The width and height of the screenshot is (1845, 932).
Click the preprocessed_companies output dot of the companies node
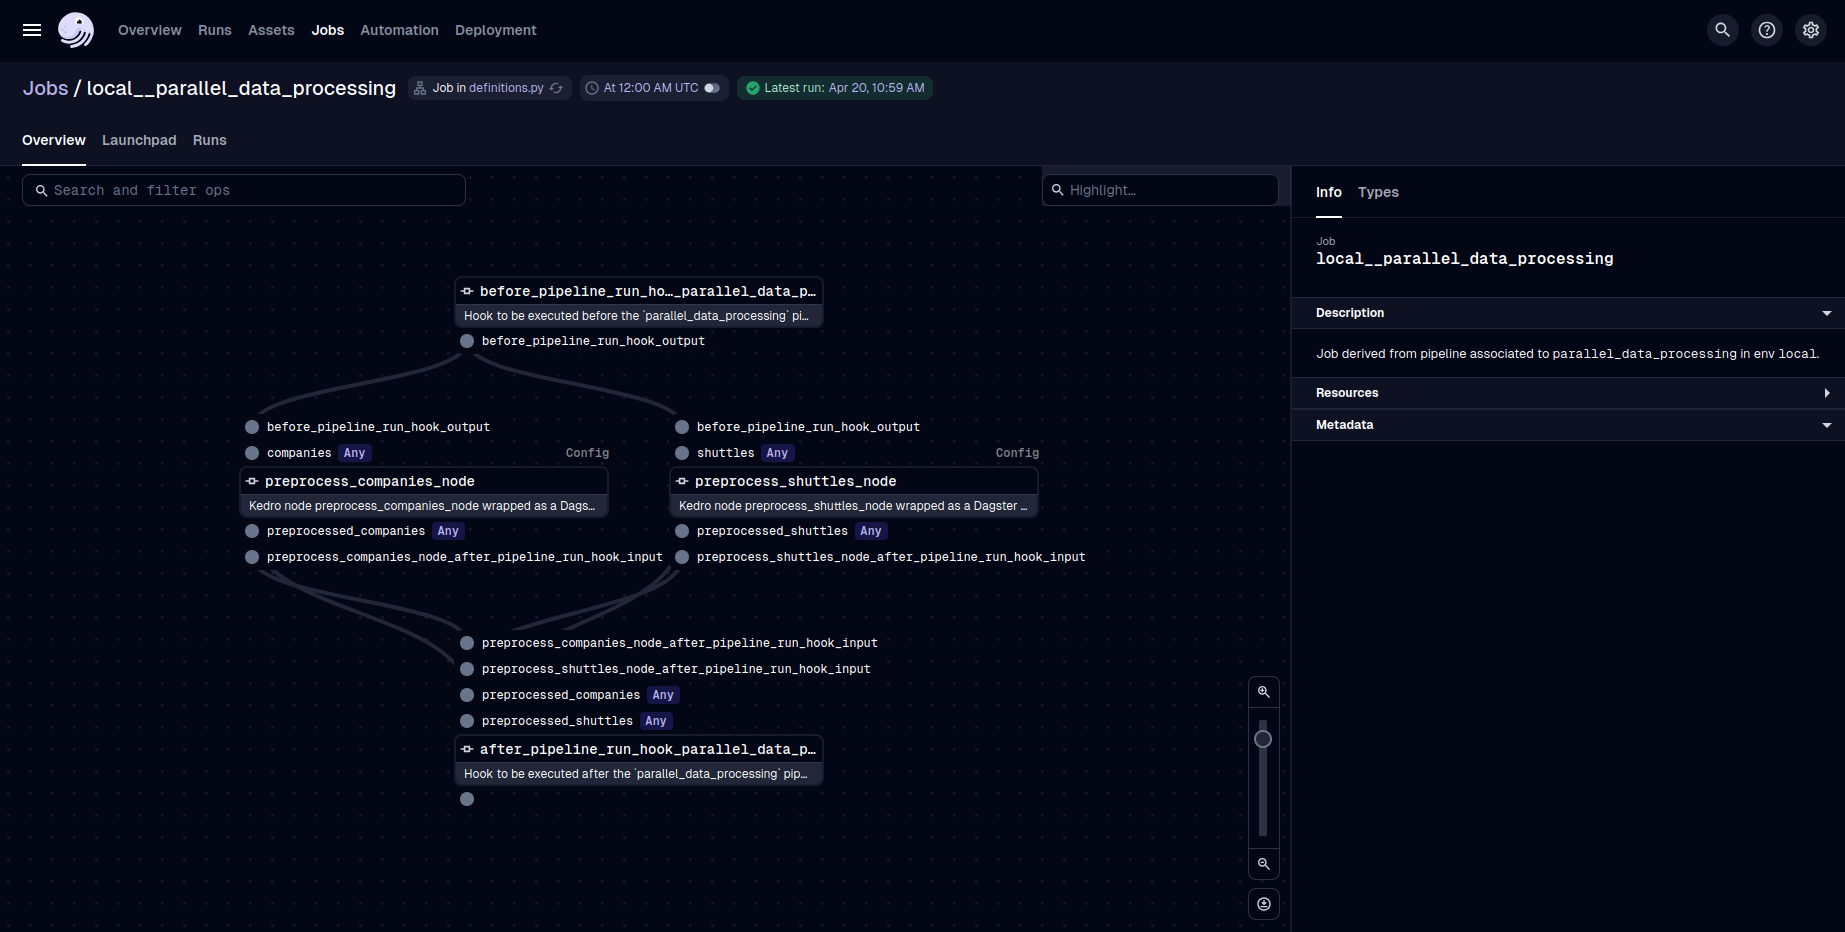click(x=252, y=531)
